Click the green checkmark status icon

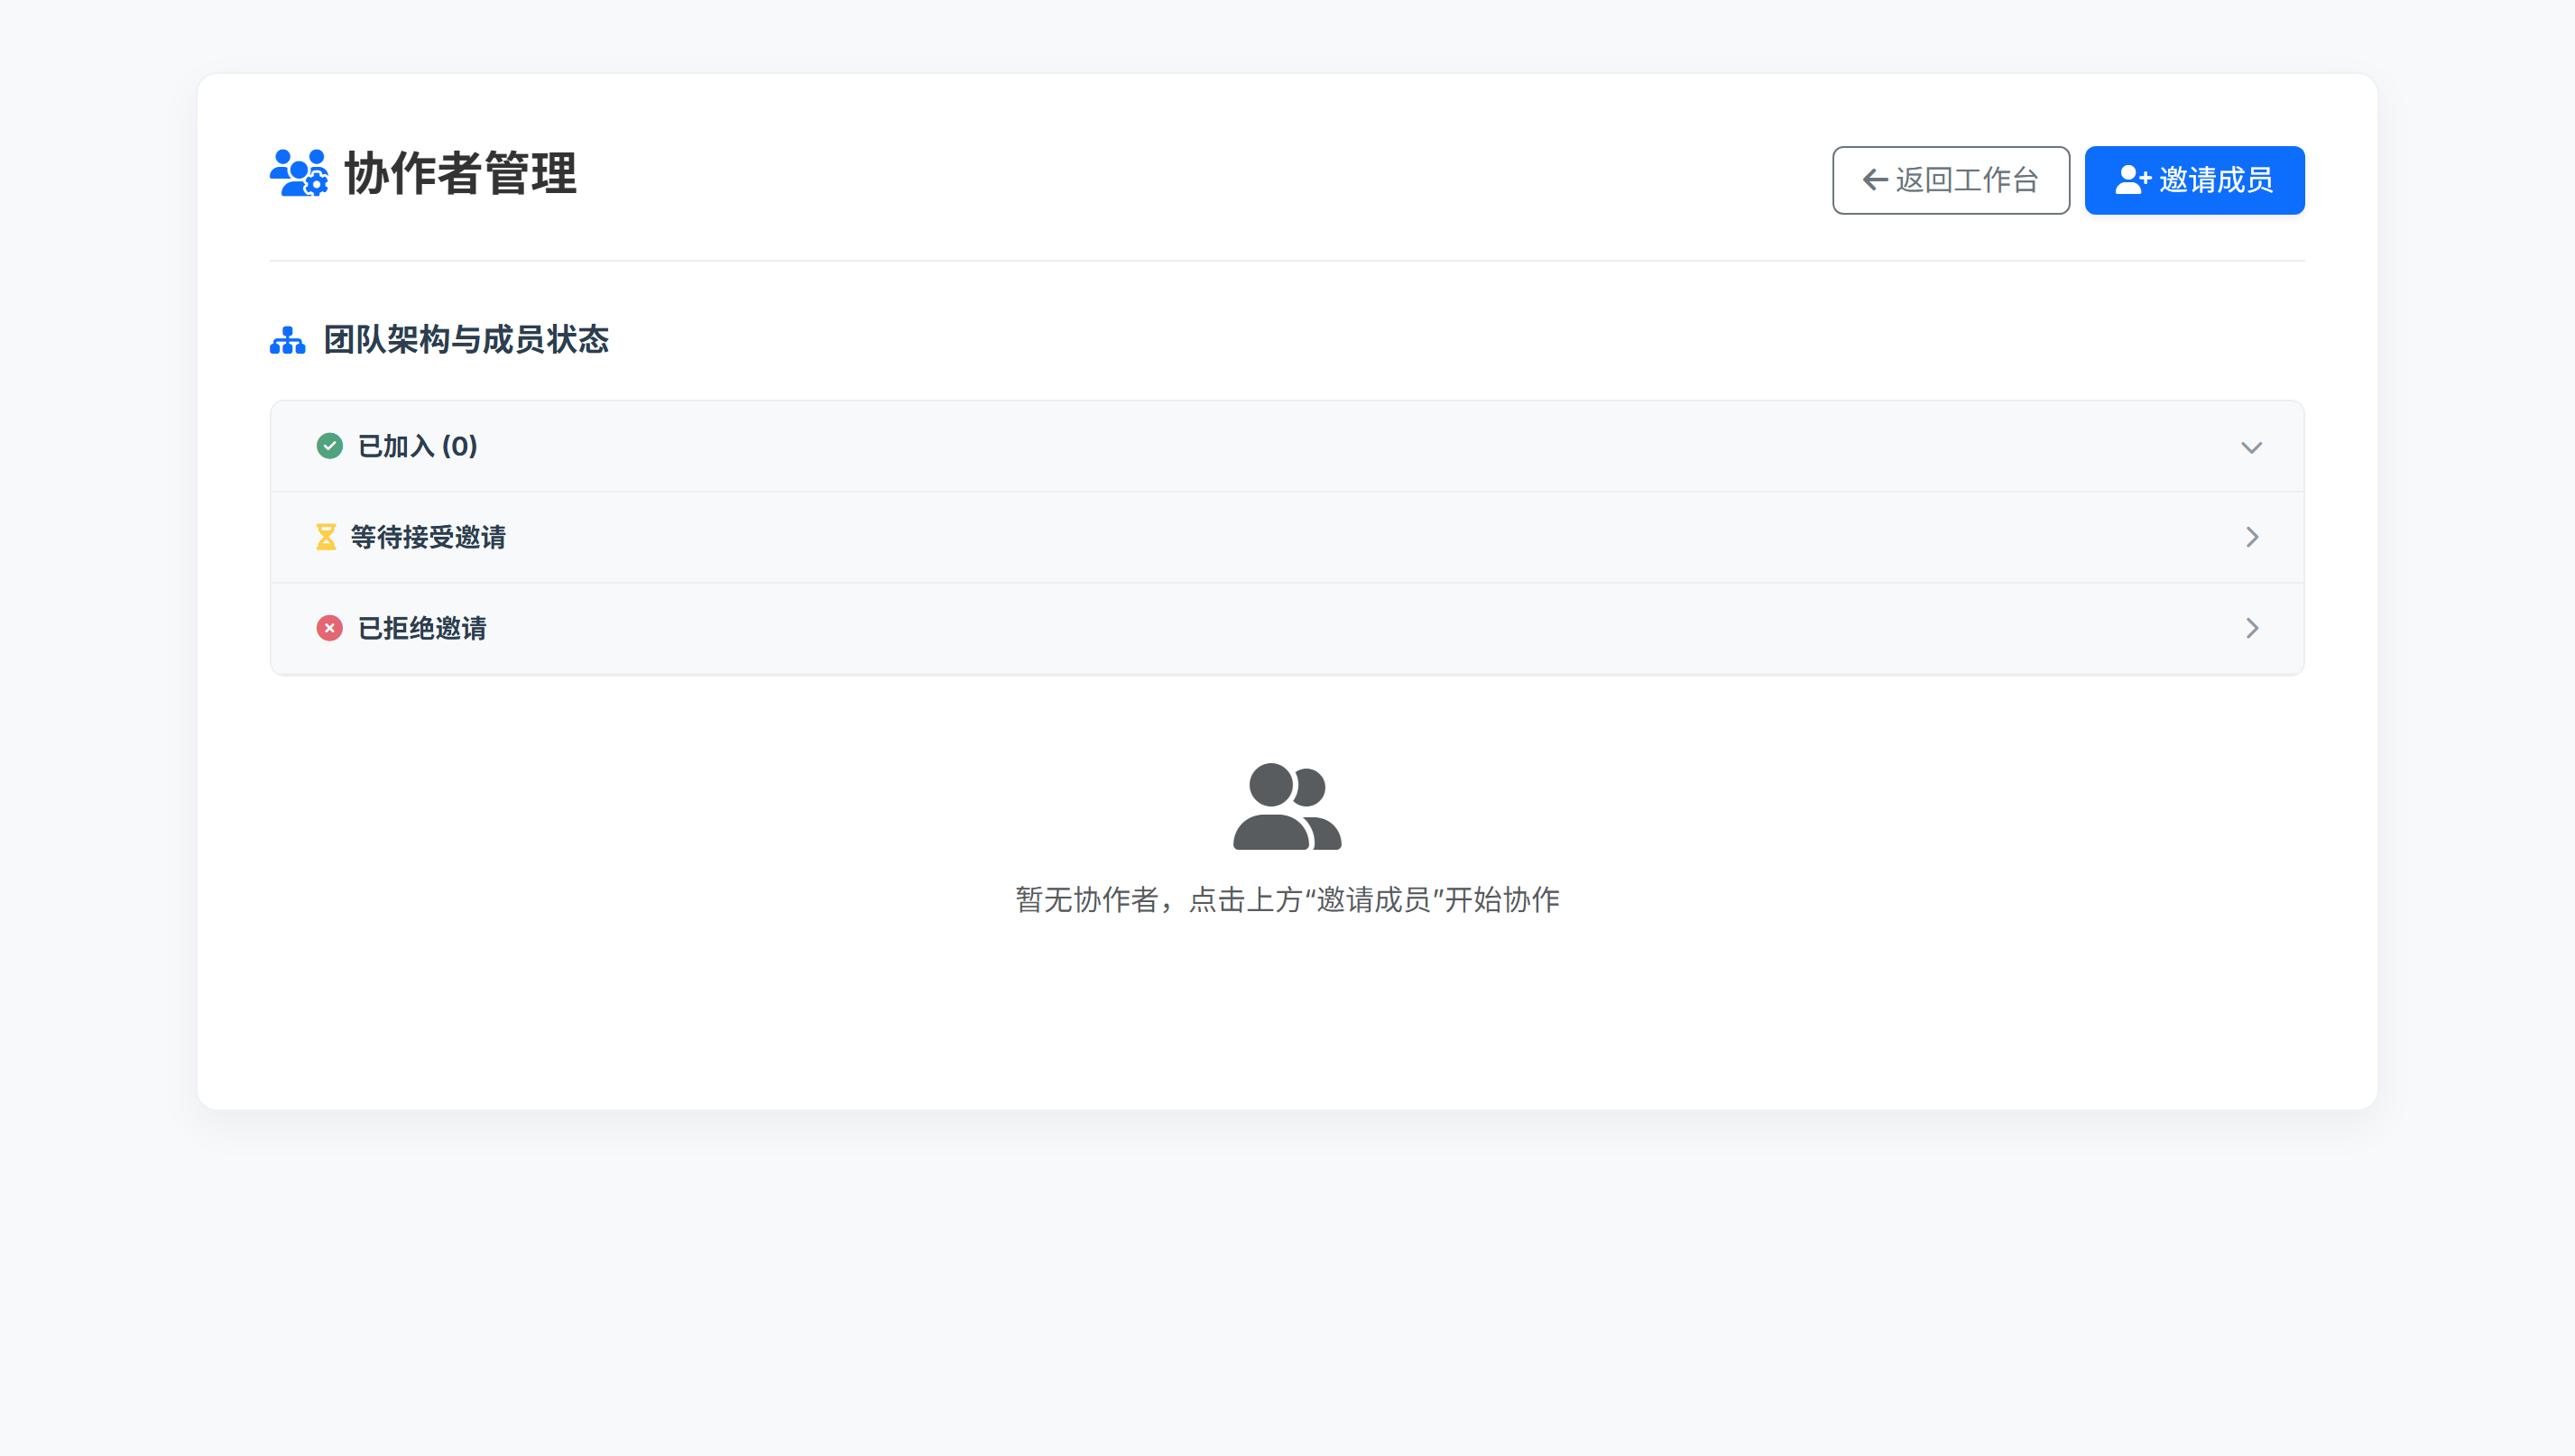point(330,446)
